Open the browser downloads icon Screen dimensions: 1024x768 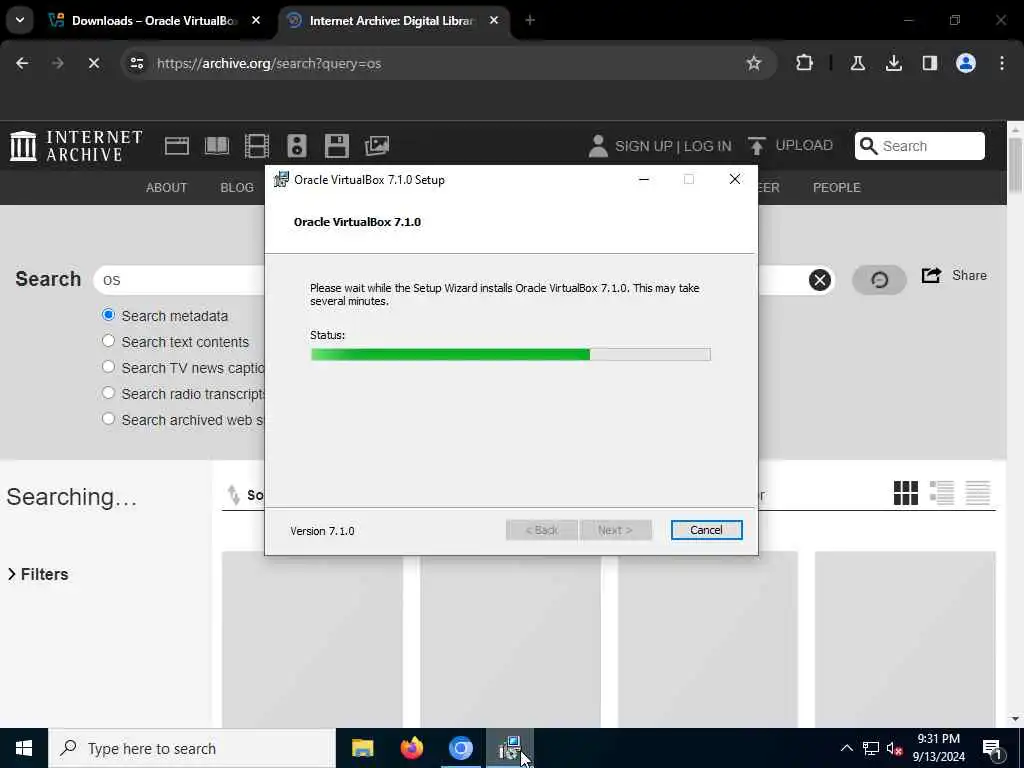[893, 63]
